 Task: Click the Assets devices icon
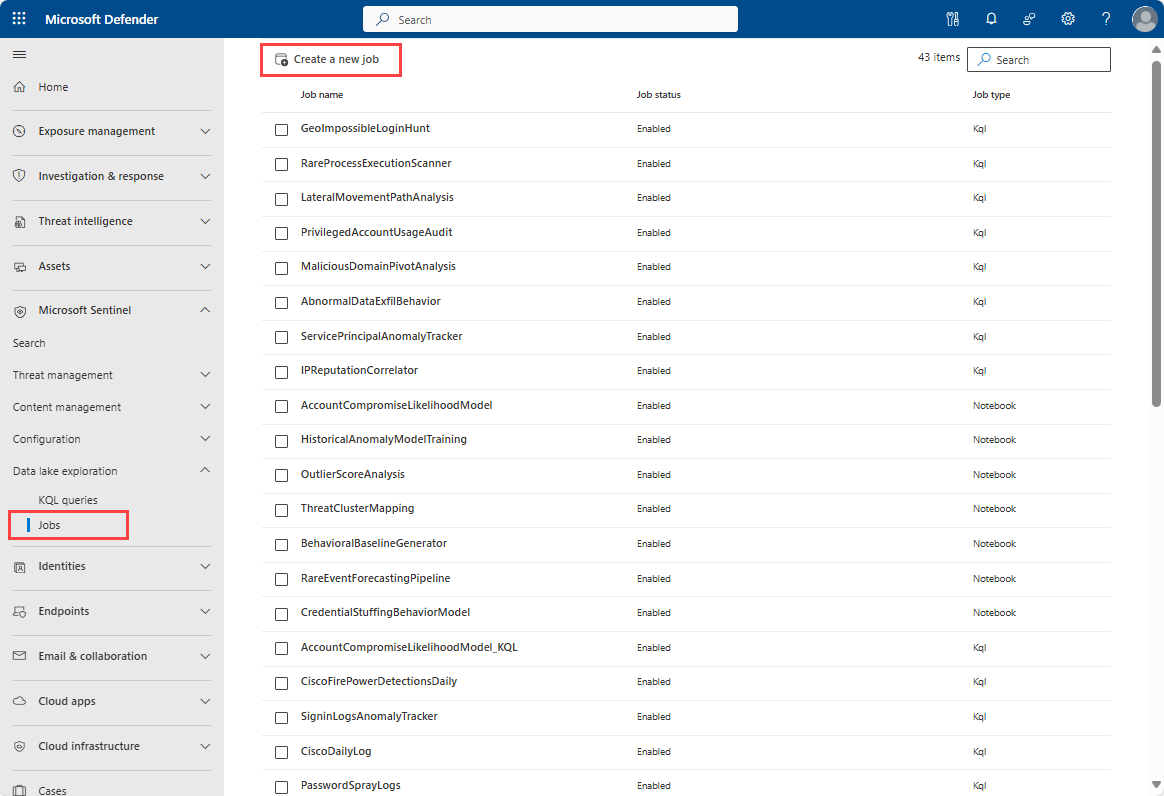(x=20, y=267)
